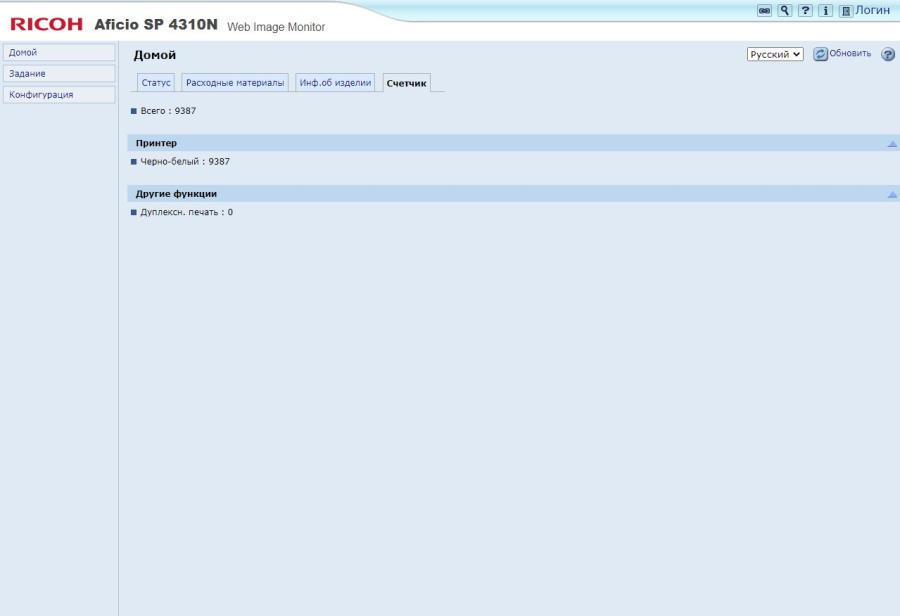Click the "Черно-белый : 9387" counter line

(x=185, y=161)
